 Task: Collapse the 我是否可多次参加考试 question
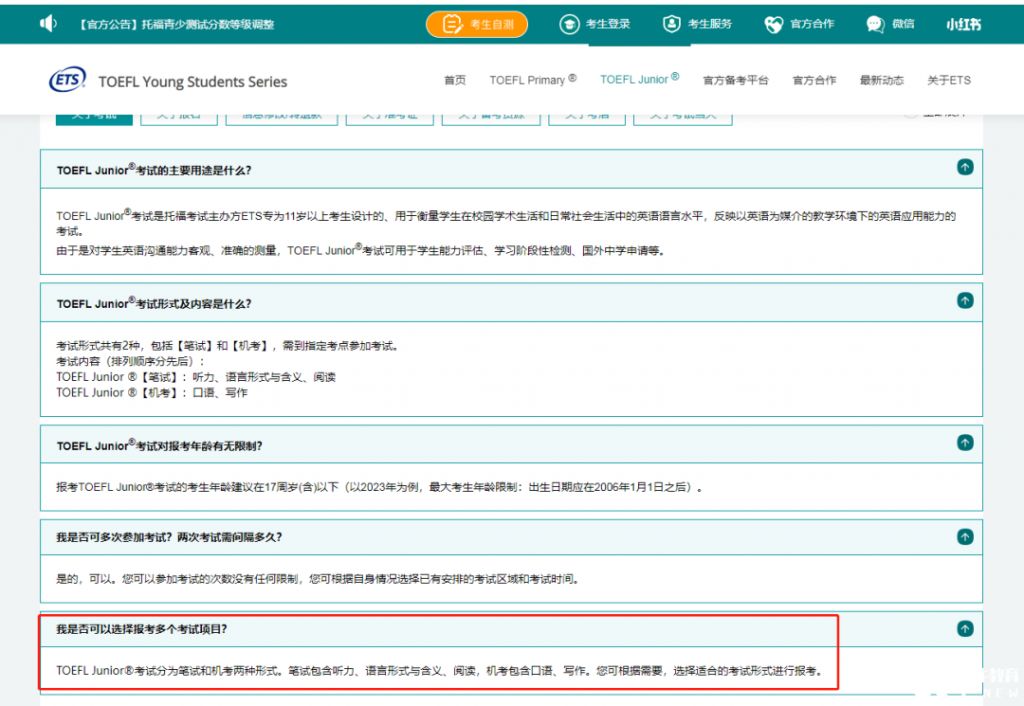(x=965, y=537)
